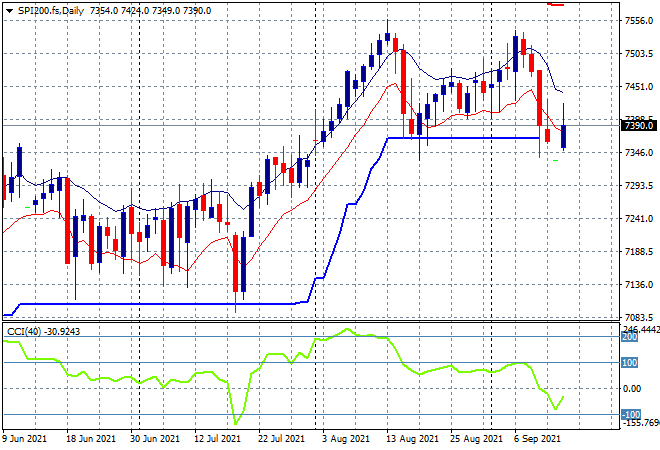Screen dimensions: 660x450
Task: Click the 7241.0 price axis label
Action: (x=639, y=218)
